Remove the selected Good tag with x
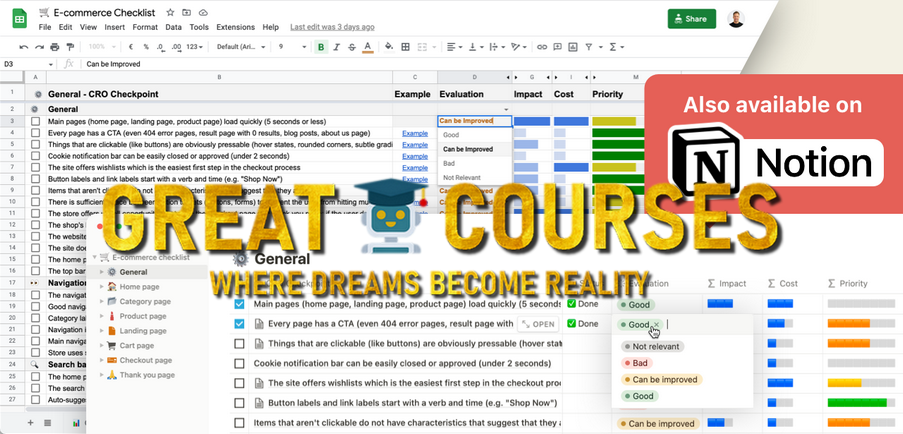Viewport: 903px width, 434px height. (656, 325)
